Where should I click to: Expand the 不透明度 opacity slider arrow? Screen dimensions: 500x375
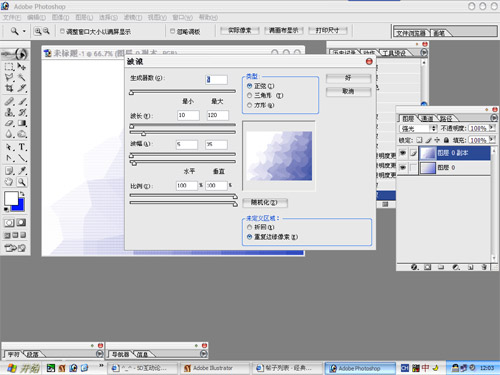click(492, 128)
